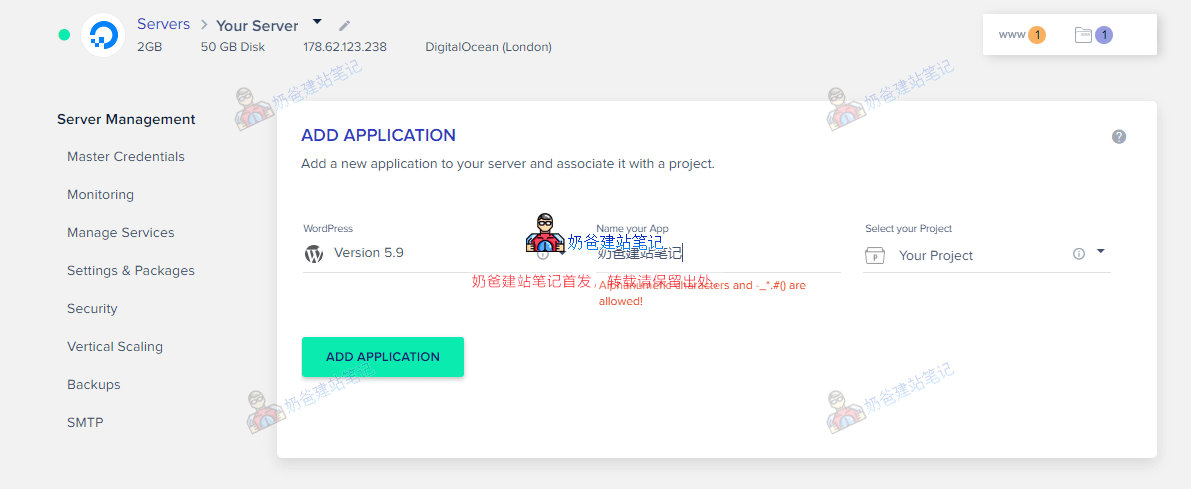Click the project box icon
This screenshot has height=489, width=1191.
coord(876,256)
